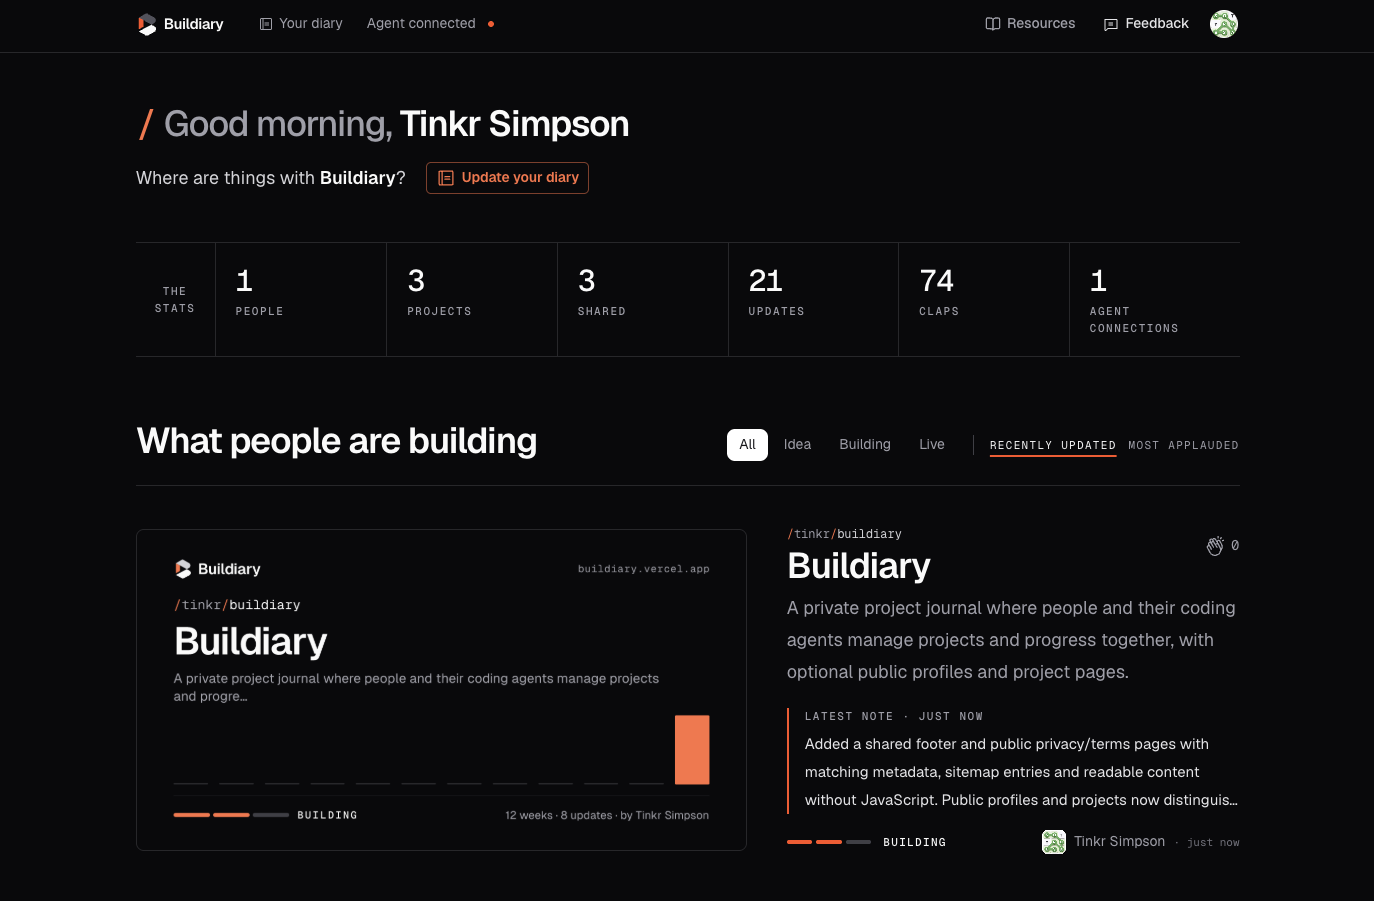
Task: Filter projects by Idea stage
Action: click(797, 445)
